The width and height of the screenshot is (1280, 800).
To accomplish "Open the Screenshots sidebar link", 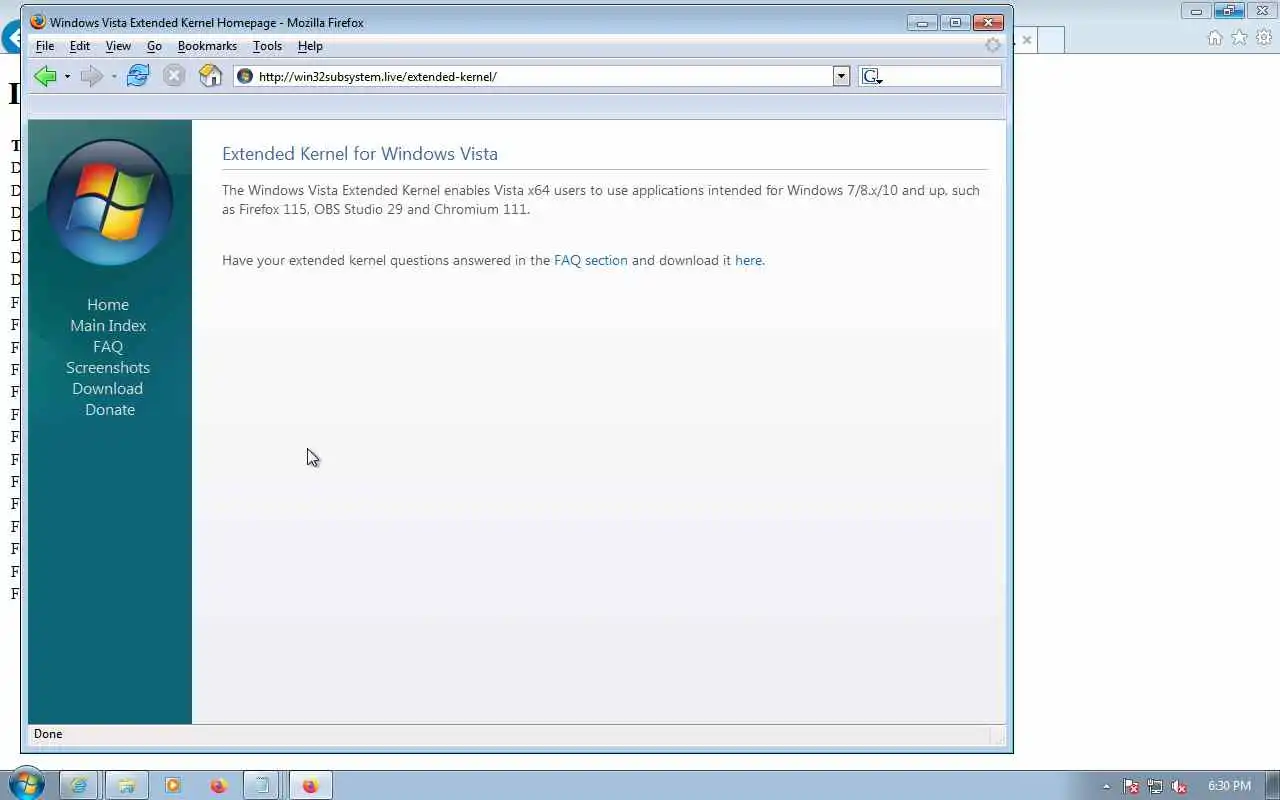I will [x=108, y=368].
